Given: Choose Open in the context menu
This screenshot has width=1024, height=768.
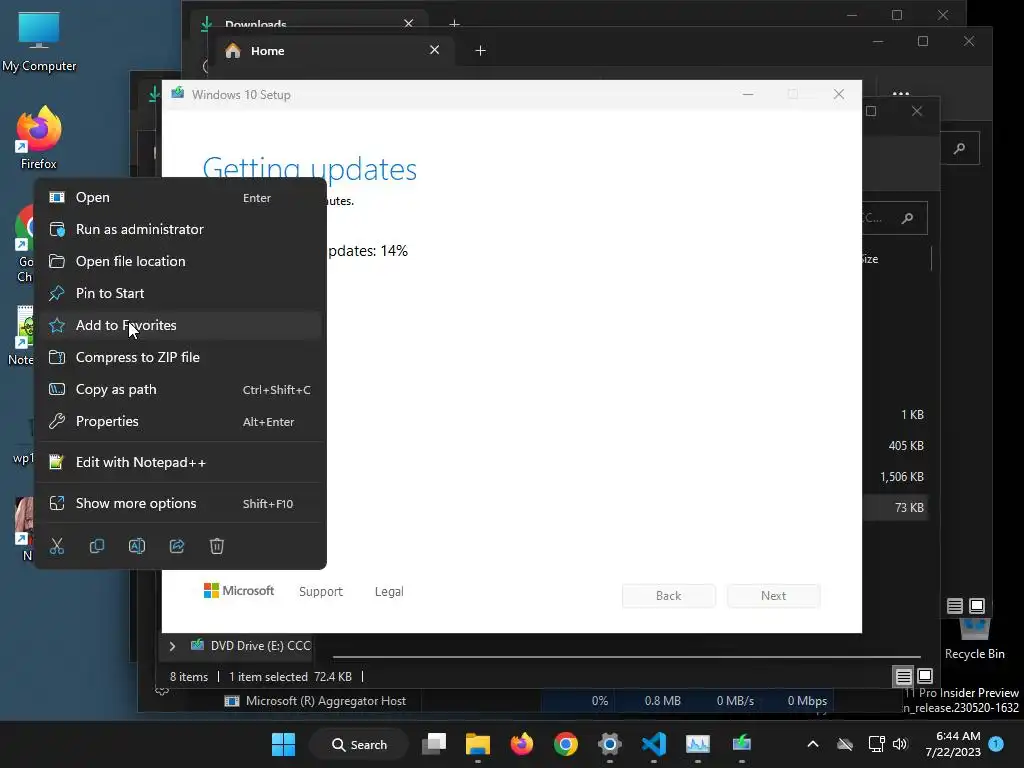Looking at the screenshot, I should (180, 197).
